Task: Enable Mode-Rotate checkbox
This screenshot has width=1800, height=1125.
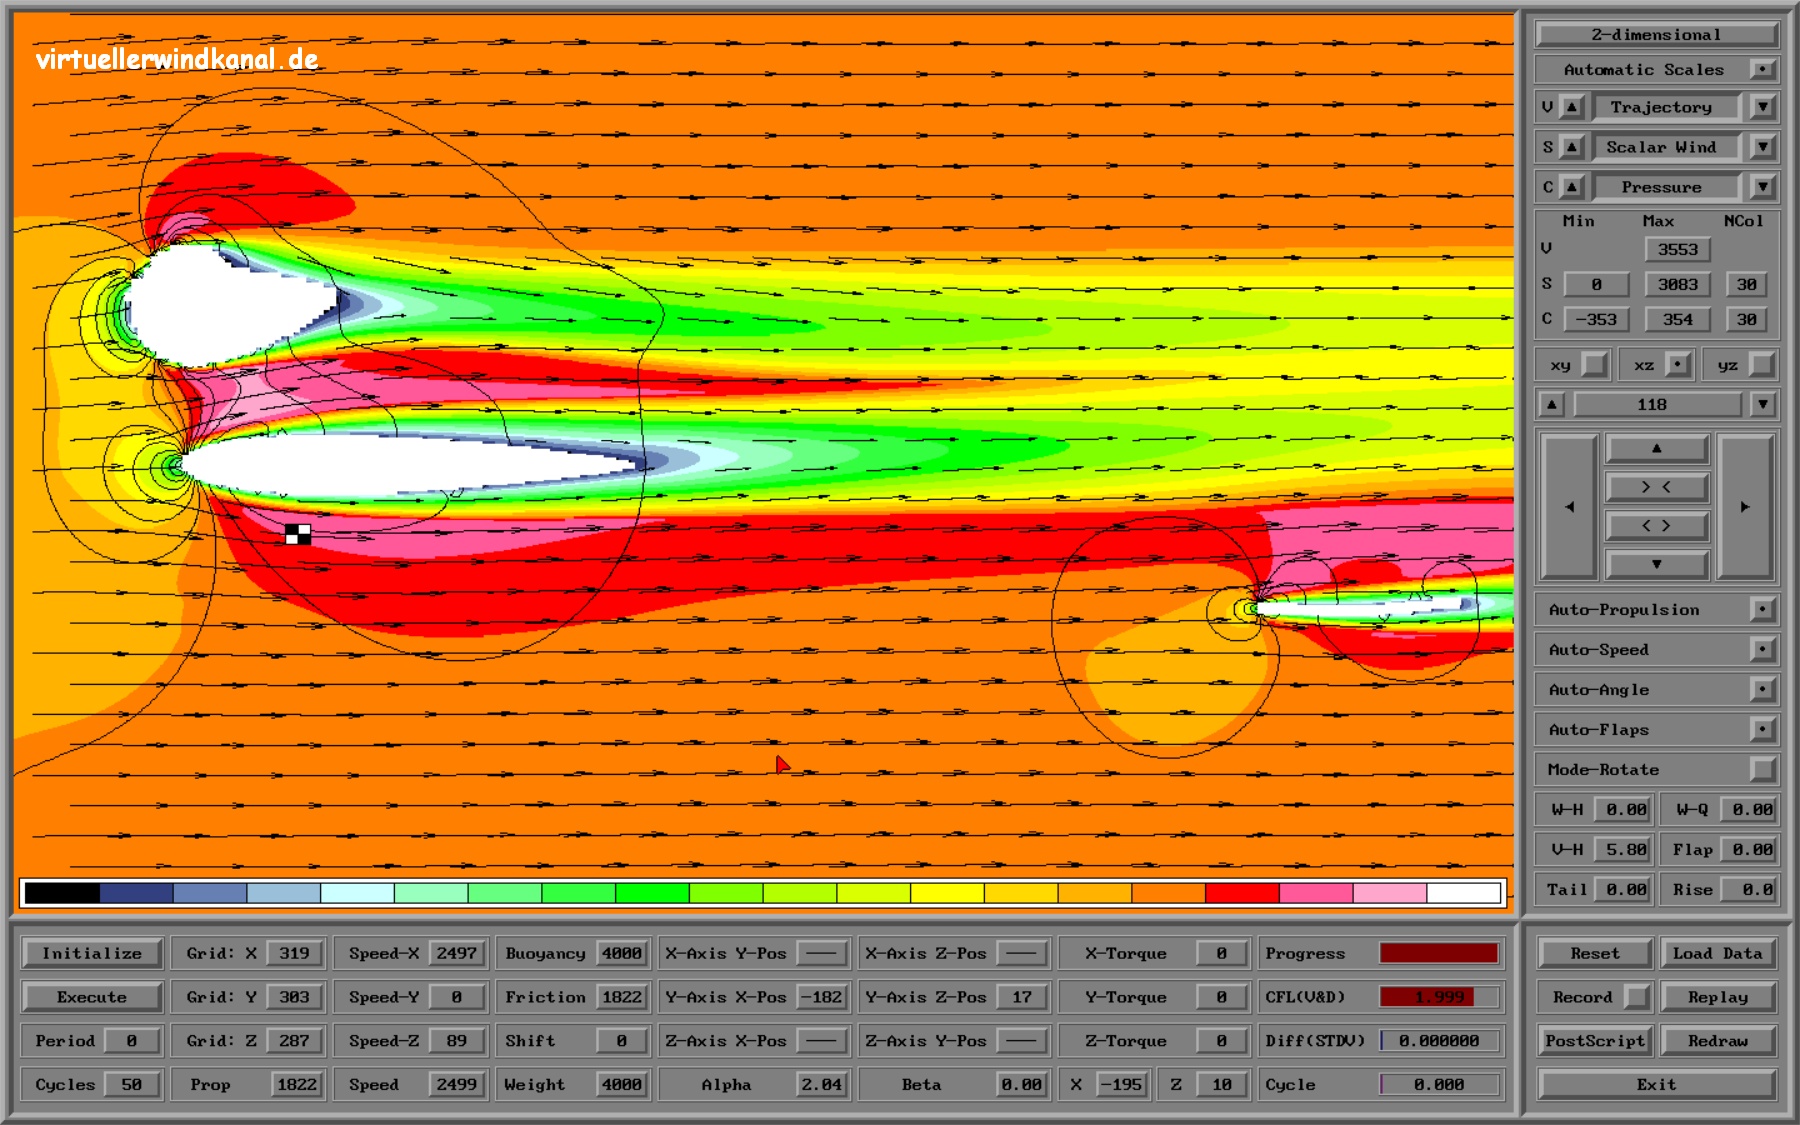Action: coord(1763,770)
